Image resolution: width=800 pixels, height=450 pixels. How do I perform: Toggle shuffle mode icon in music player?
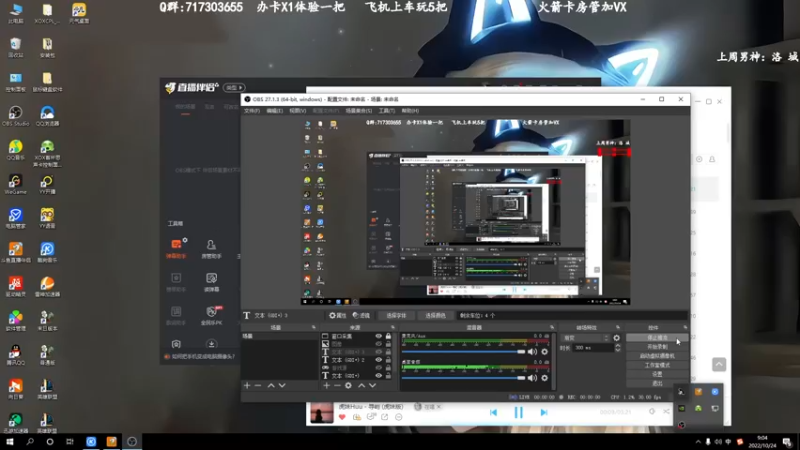pos(666,411)
